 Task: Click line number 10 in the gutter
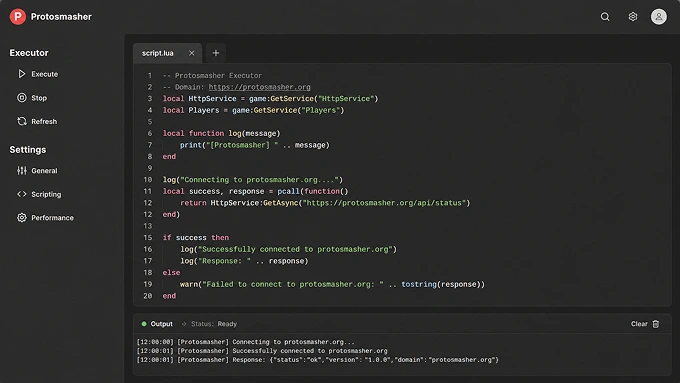tap(148, 180)
